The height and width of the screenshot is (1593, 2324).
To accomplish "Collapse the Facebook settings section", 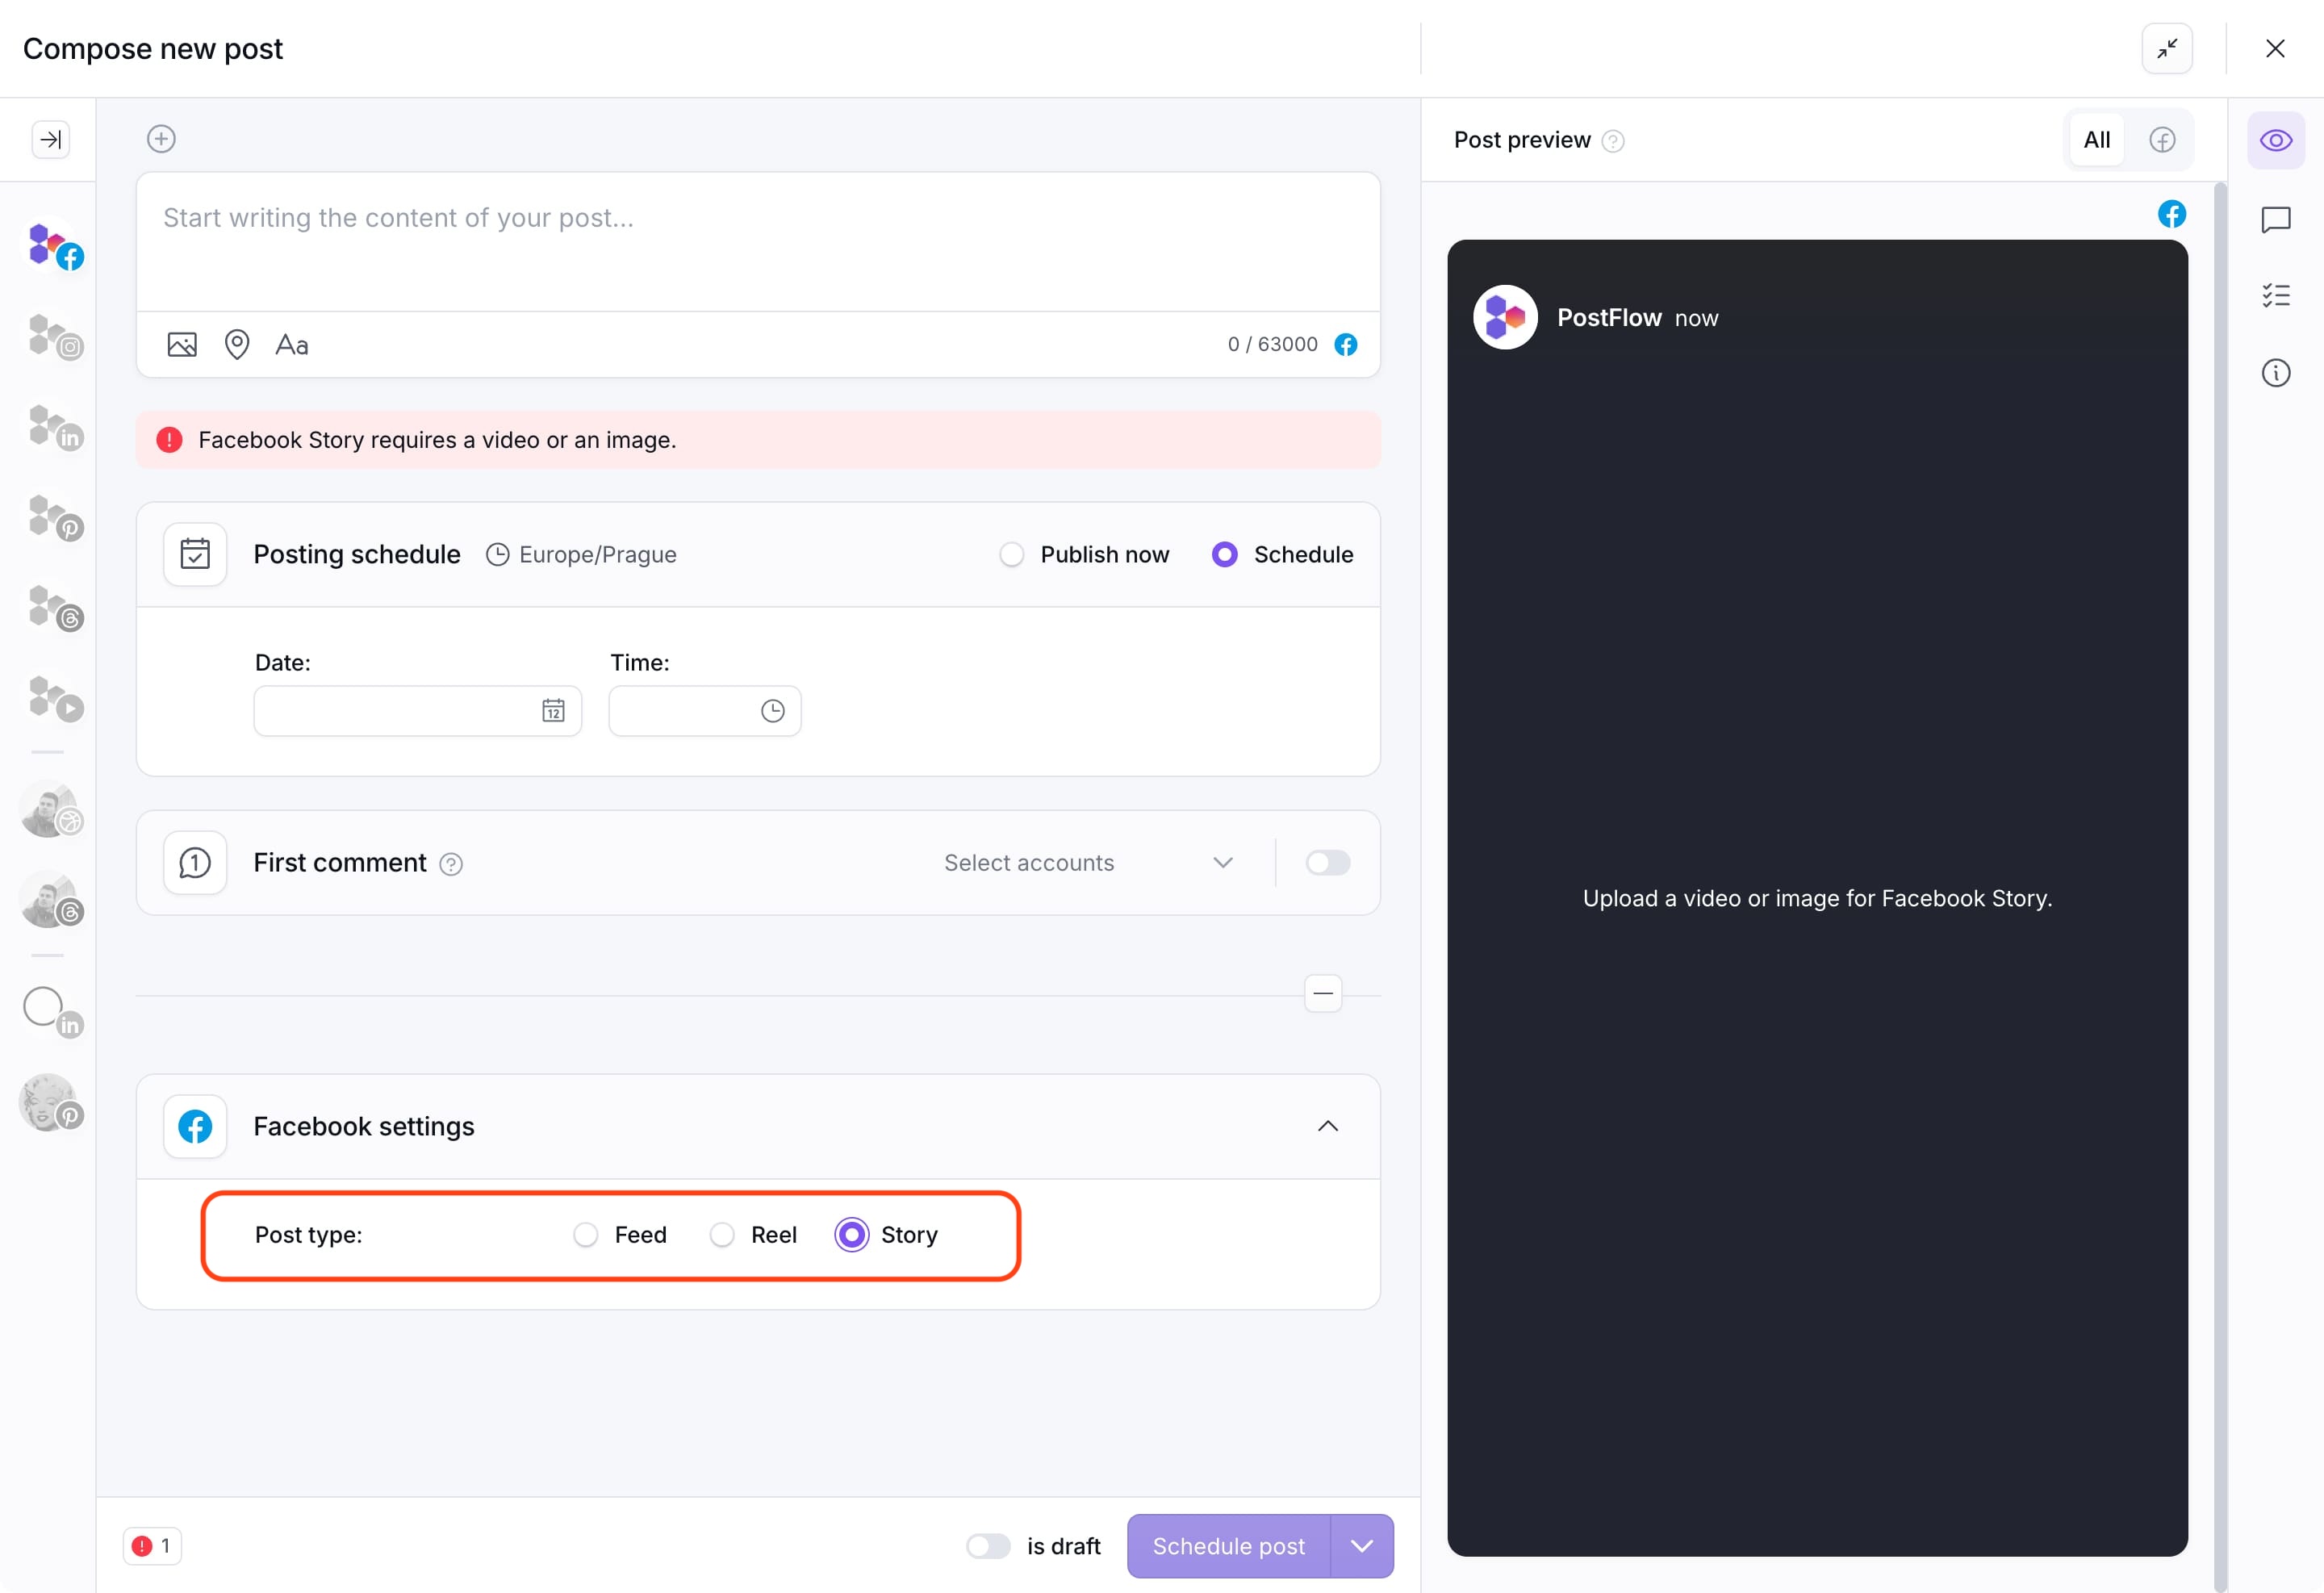I will coord(1327,1127).
